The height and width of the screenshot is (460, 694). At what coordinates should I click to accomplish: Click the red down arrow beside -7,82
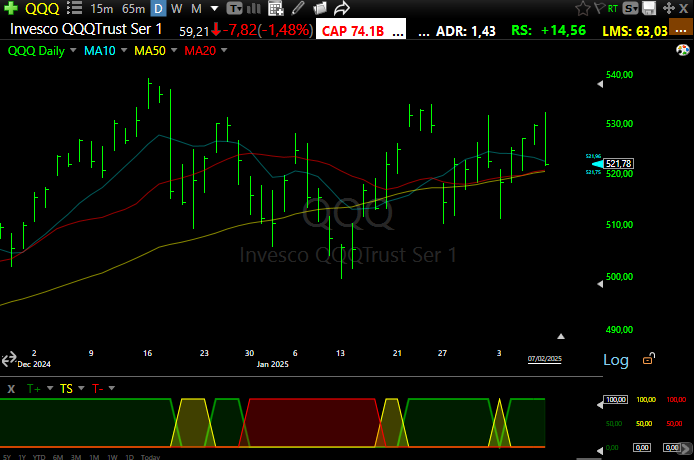click(x=216, y=30)
